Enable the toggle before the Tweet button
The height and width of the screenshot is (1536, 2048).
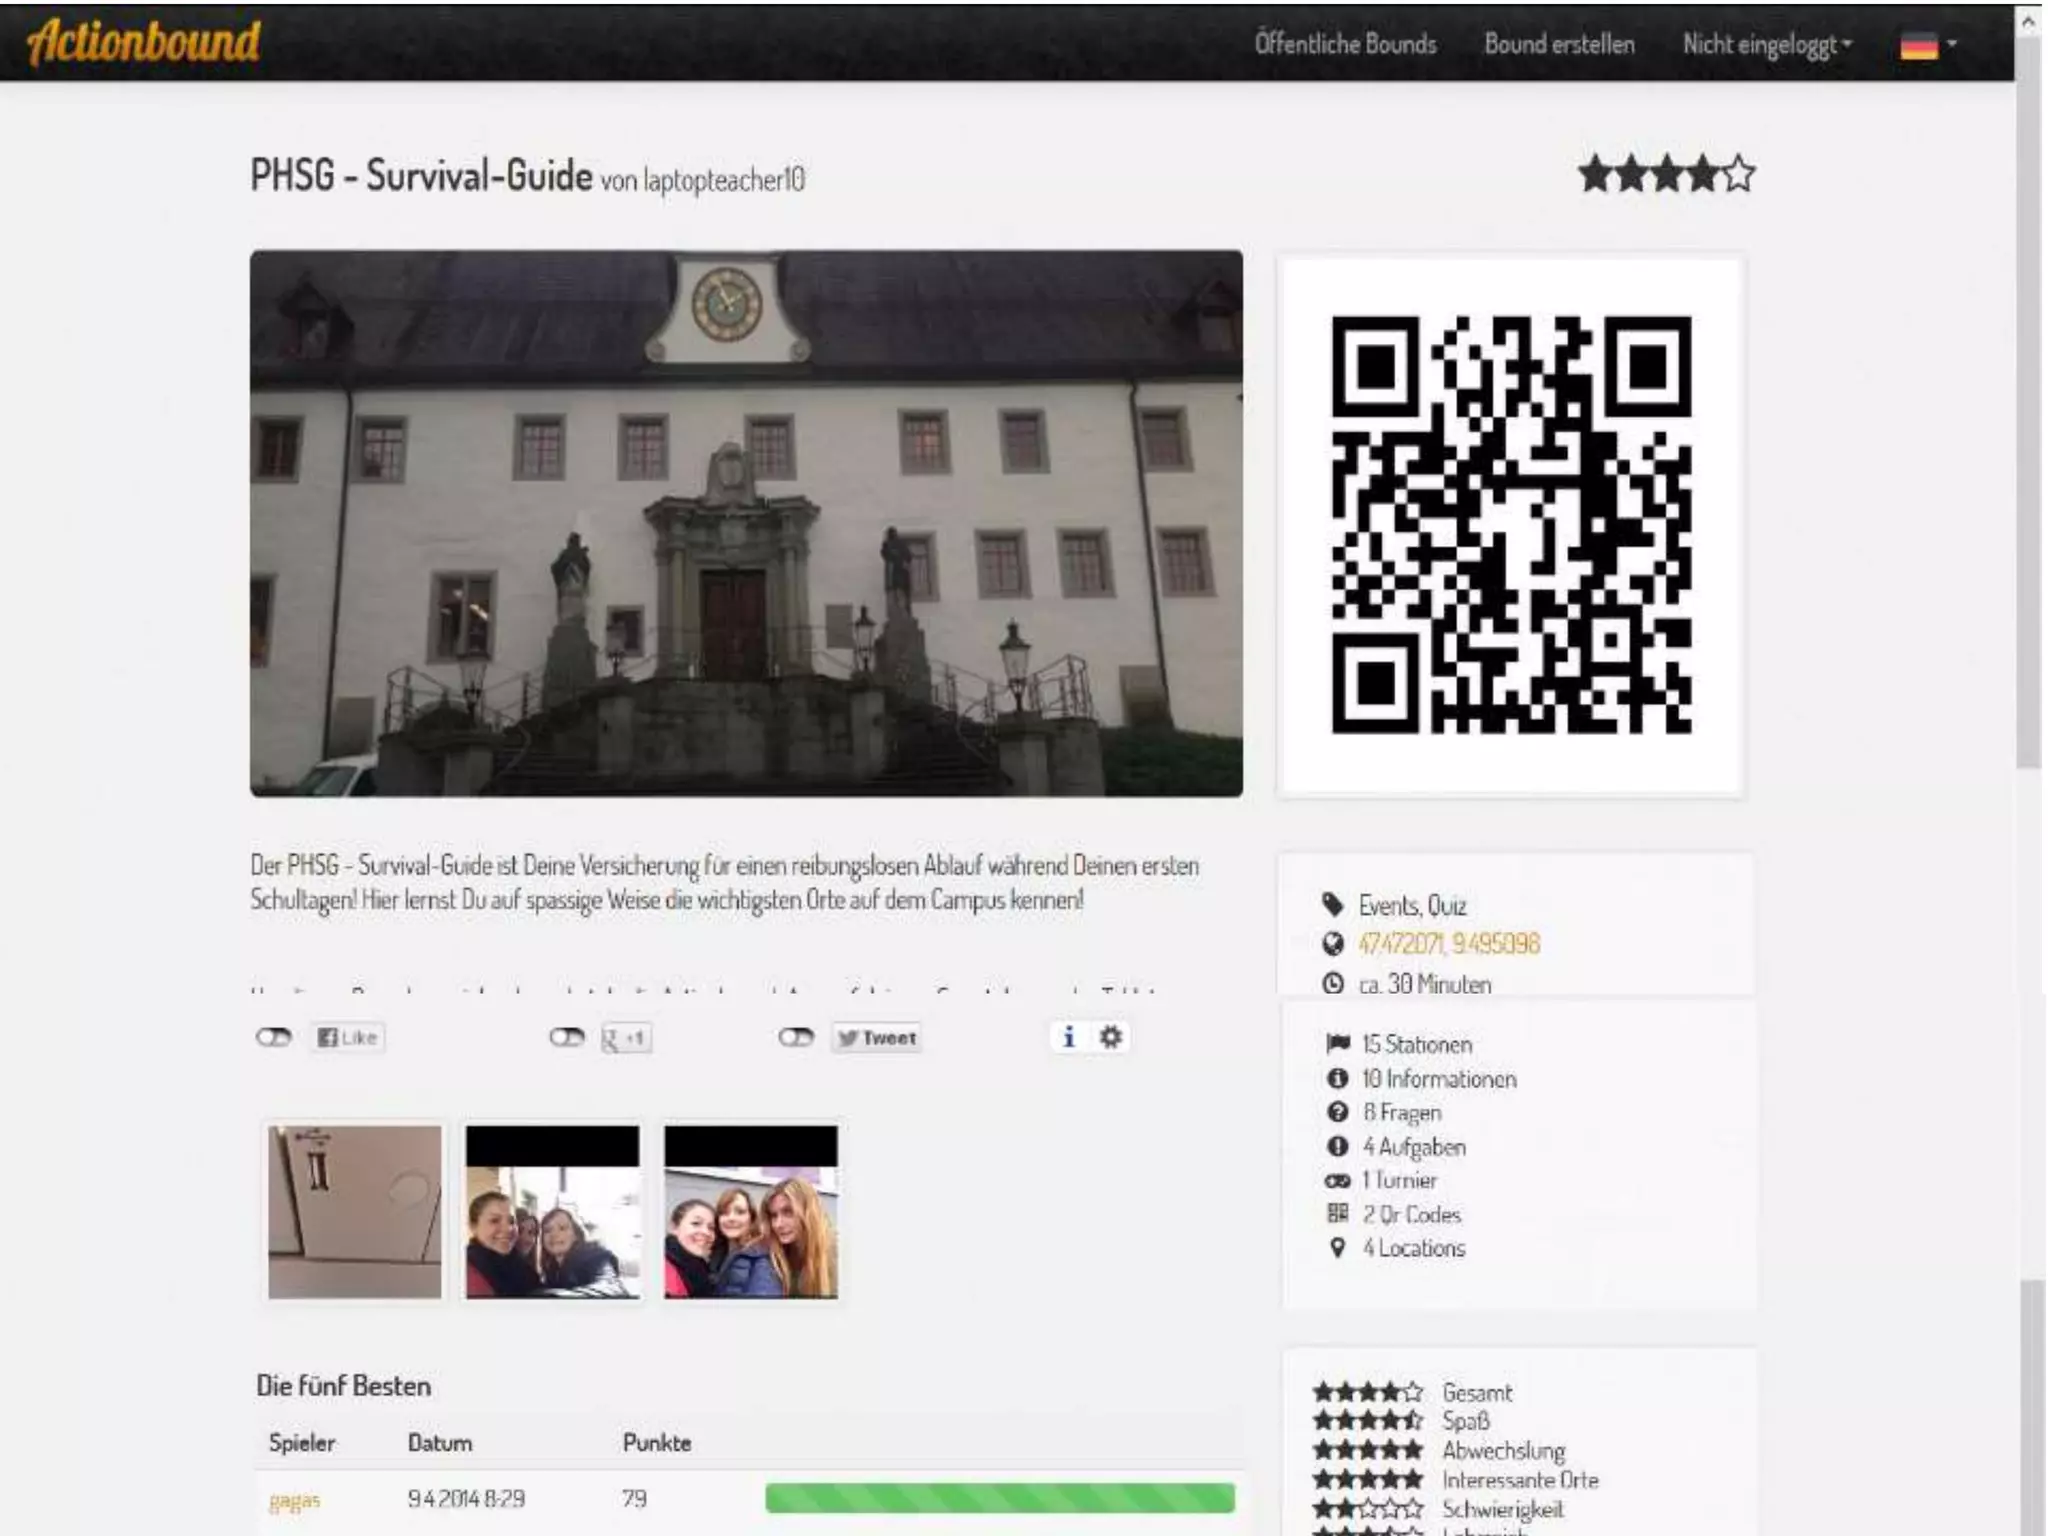click(796, 1037)
